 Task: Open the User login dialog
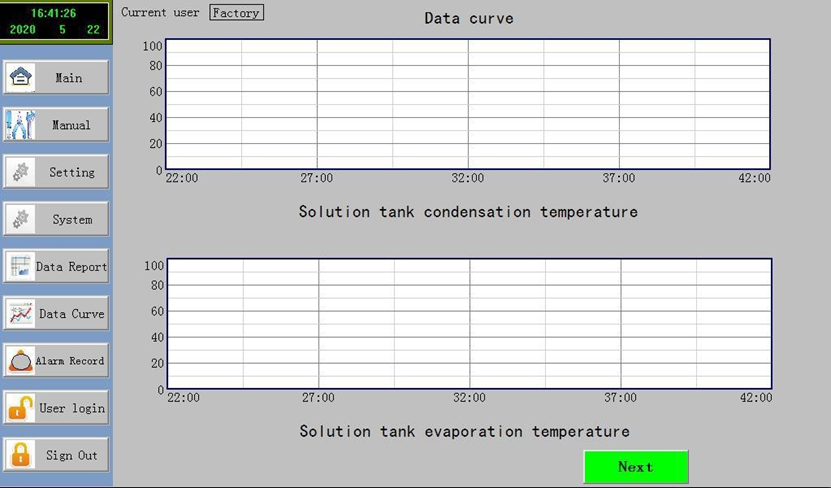[56, 408]
